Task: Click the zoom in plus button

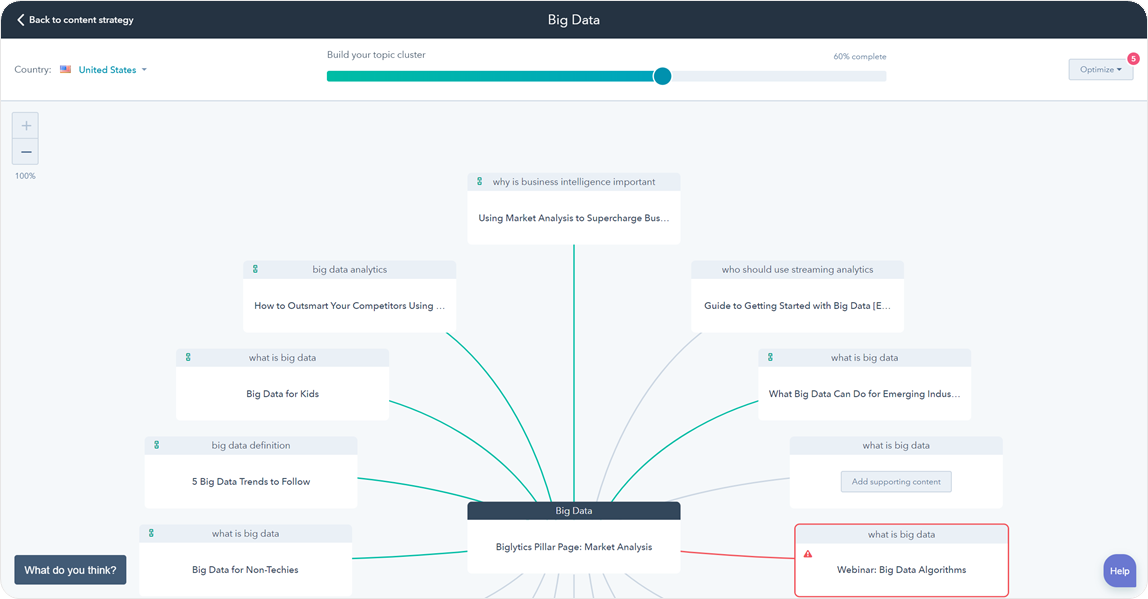Action: [x=26, y=126]
